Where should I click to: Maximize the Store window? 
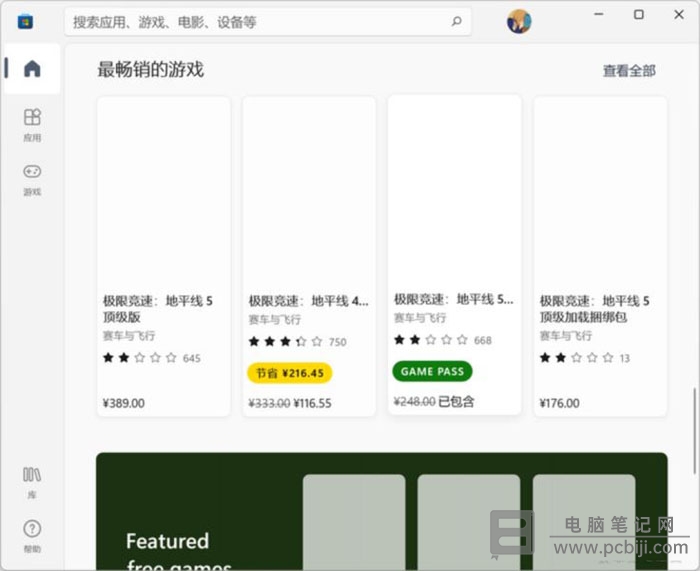(639, 14)
